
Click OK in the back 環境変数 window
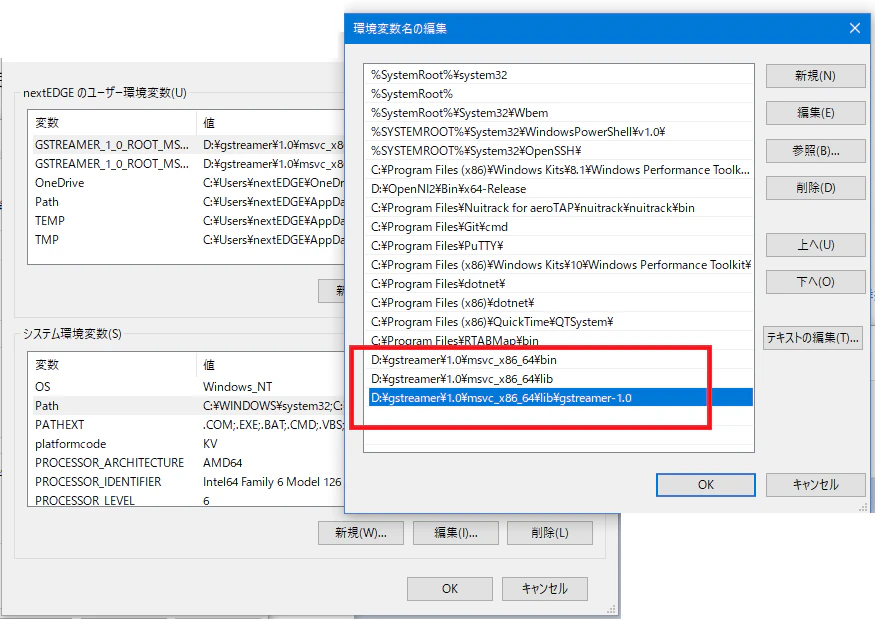click(x=450, y=589)
